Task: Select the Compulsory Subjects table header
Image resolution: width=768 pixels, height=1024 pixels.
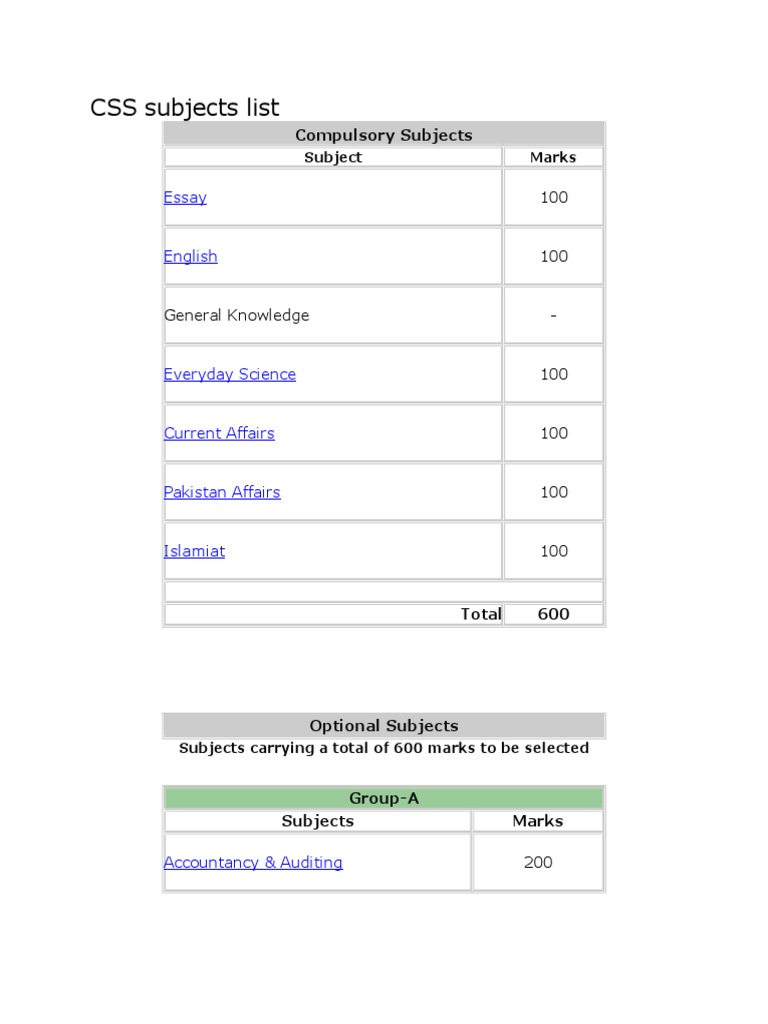Action: coord(383,135)
